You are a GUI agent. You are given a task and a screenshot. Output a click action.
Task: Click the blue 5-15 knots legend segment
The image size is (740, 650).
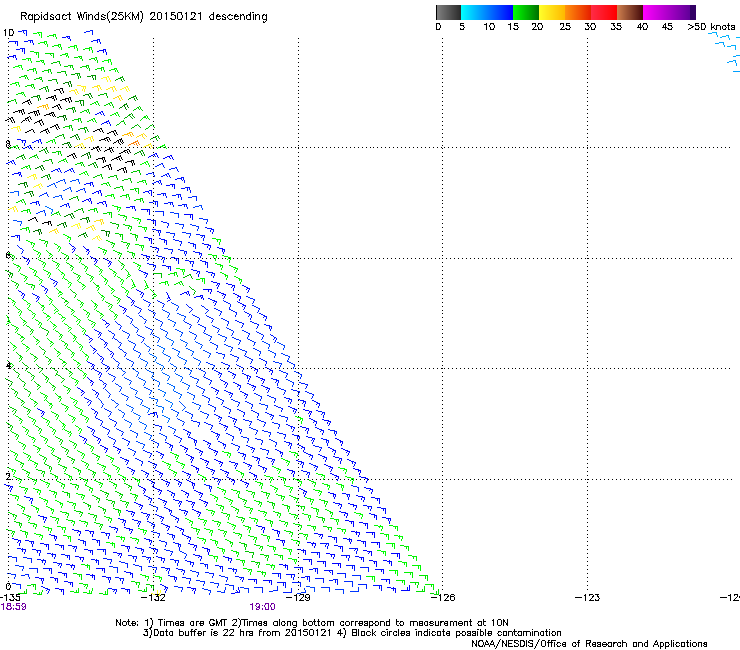pos(487,12)
